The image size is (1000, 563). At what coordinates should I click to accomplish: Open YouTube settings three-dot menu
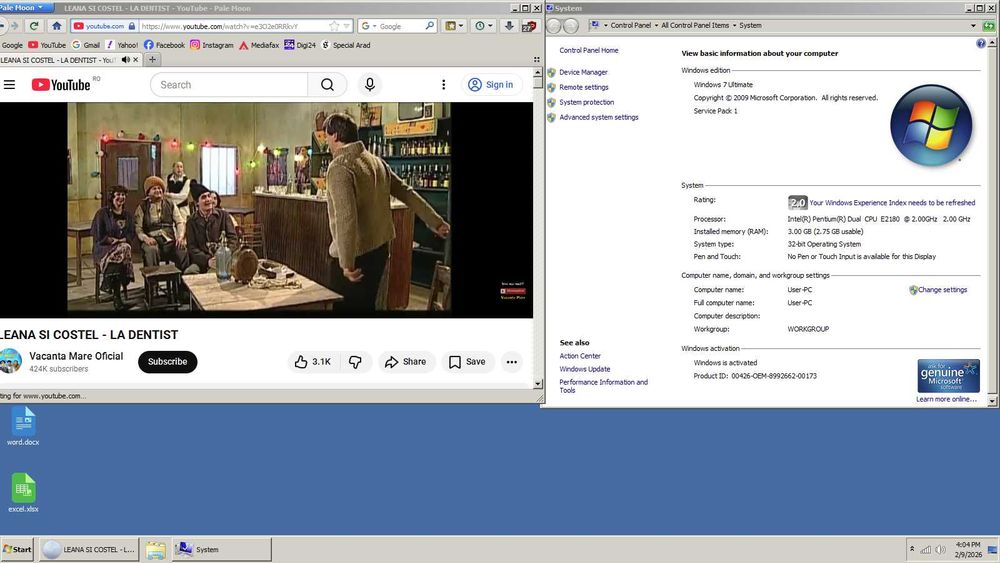[444, 84]
